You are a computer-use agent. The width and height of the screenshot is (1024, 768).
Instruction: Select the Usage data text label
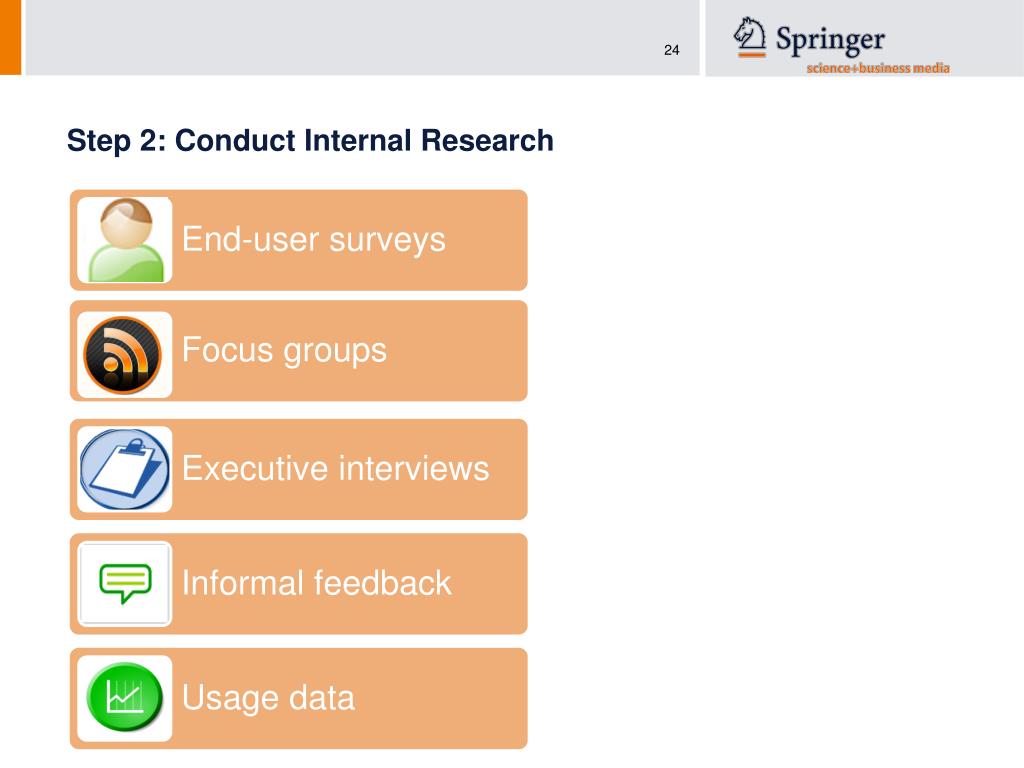268,698
